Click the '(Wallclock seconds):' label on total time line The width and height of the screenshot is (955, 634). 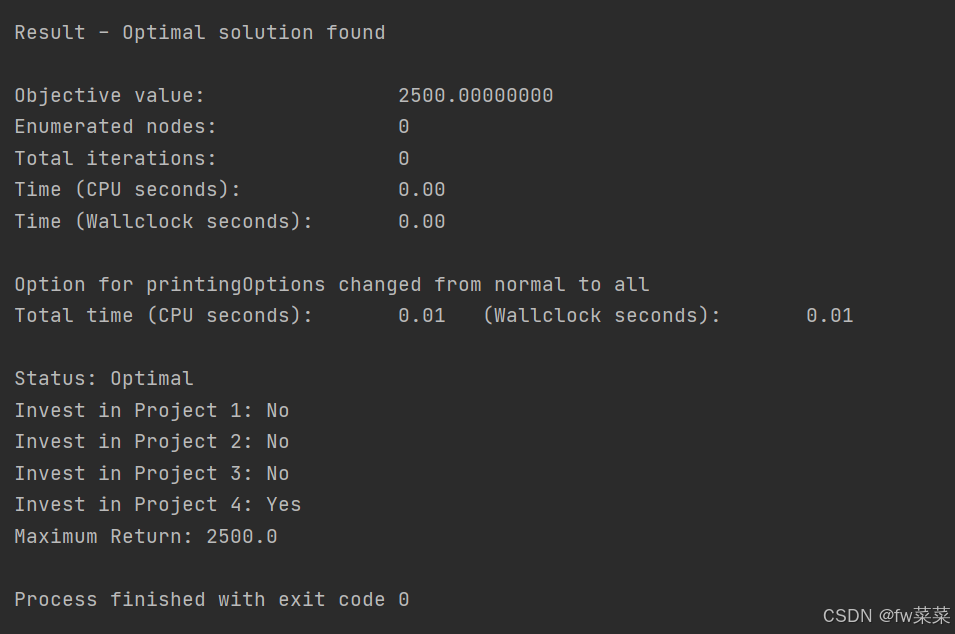coord(602,316)
